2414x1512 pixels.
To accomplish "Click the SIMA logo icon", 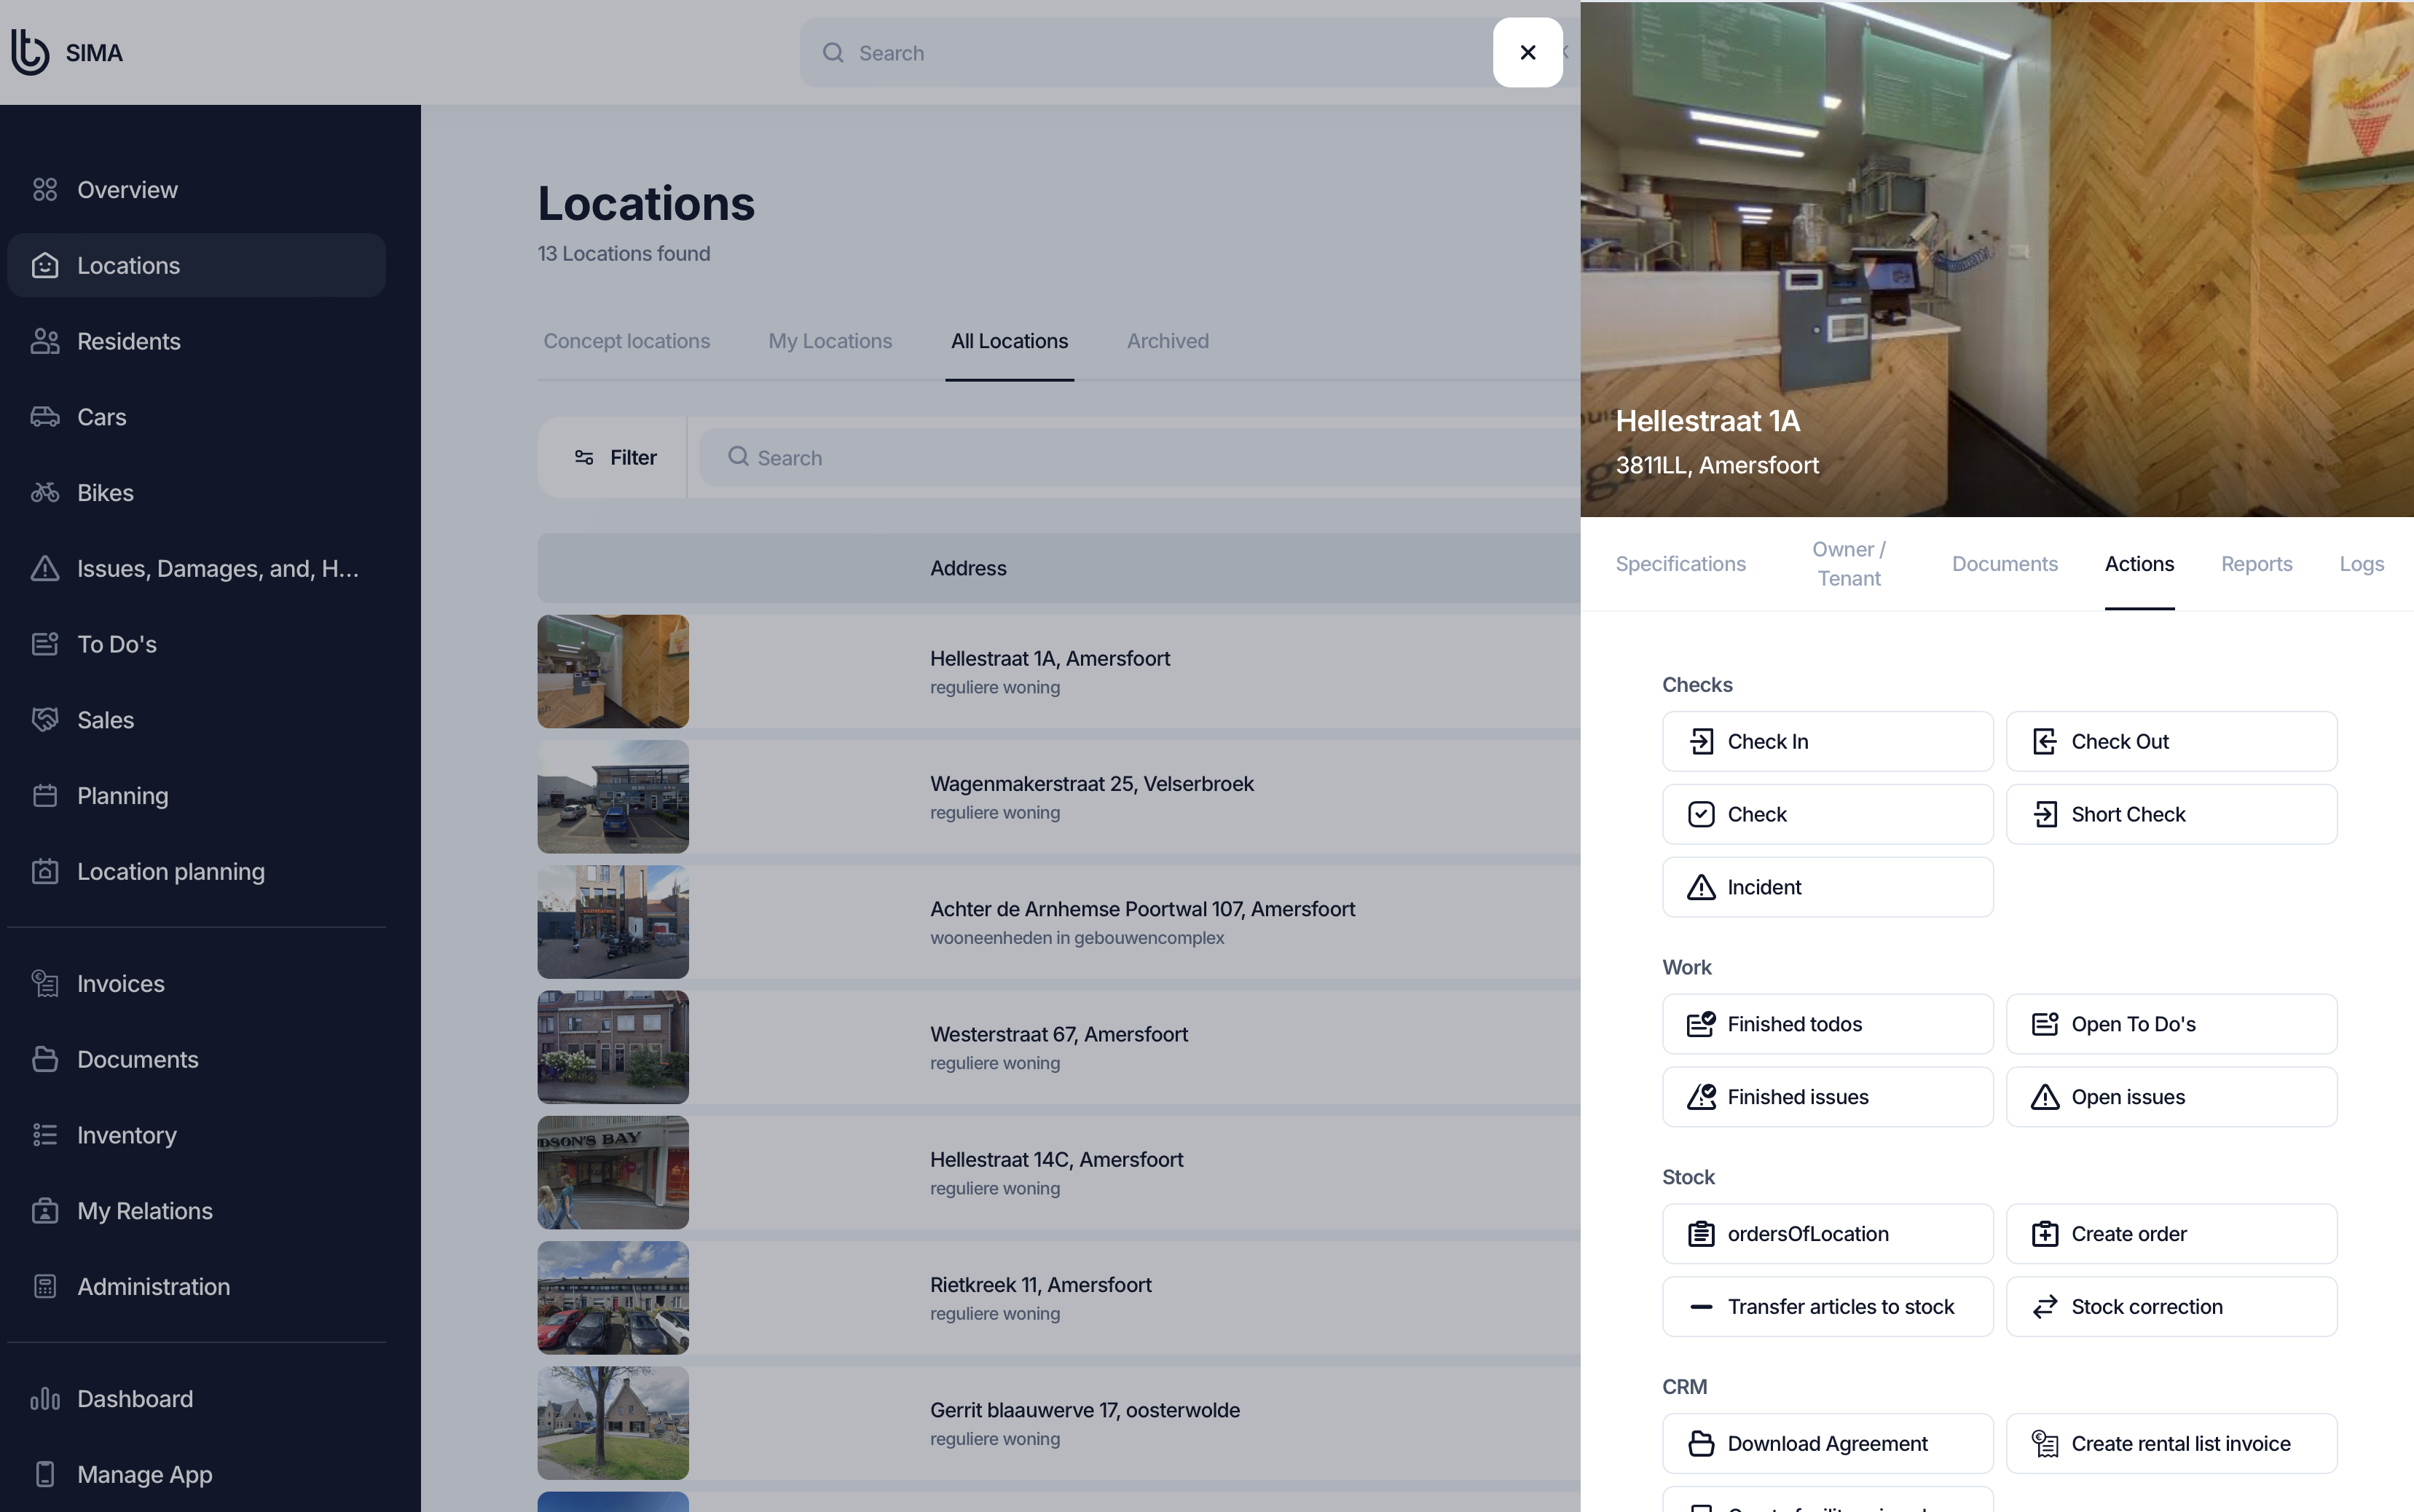I will point(30,52).
